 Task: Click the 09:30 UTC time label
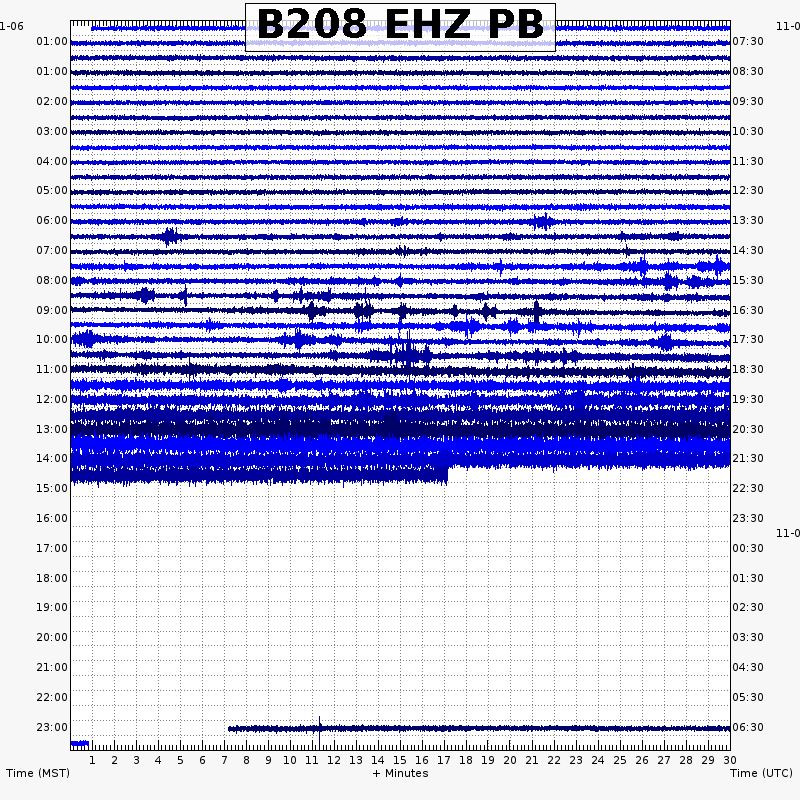click(x=748, y=101)
